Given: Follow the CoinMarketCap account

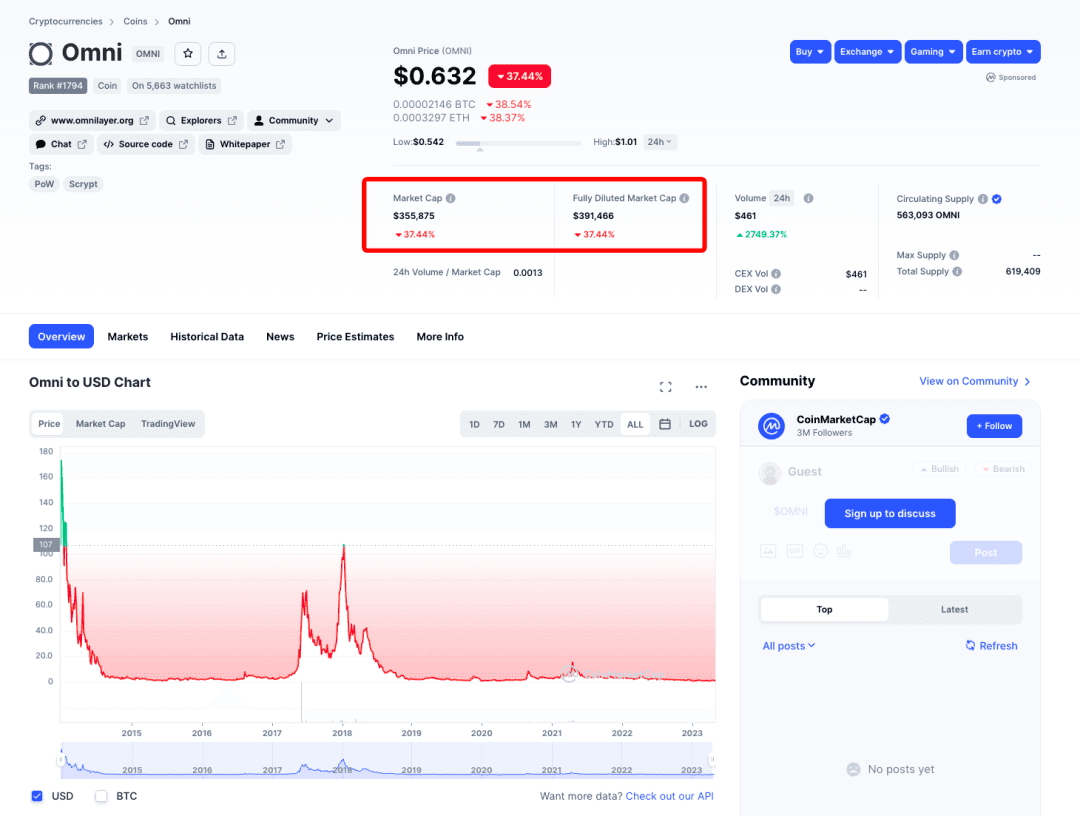Looking at the screenshot, I should pos(994,426).
